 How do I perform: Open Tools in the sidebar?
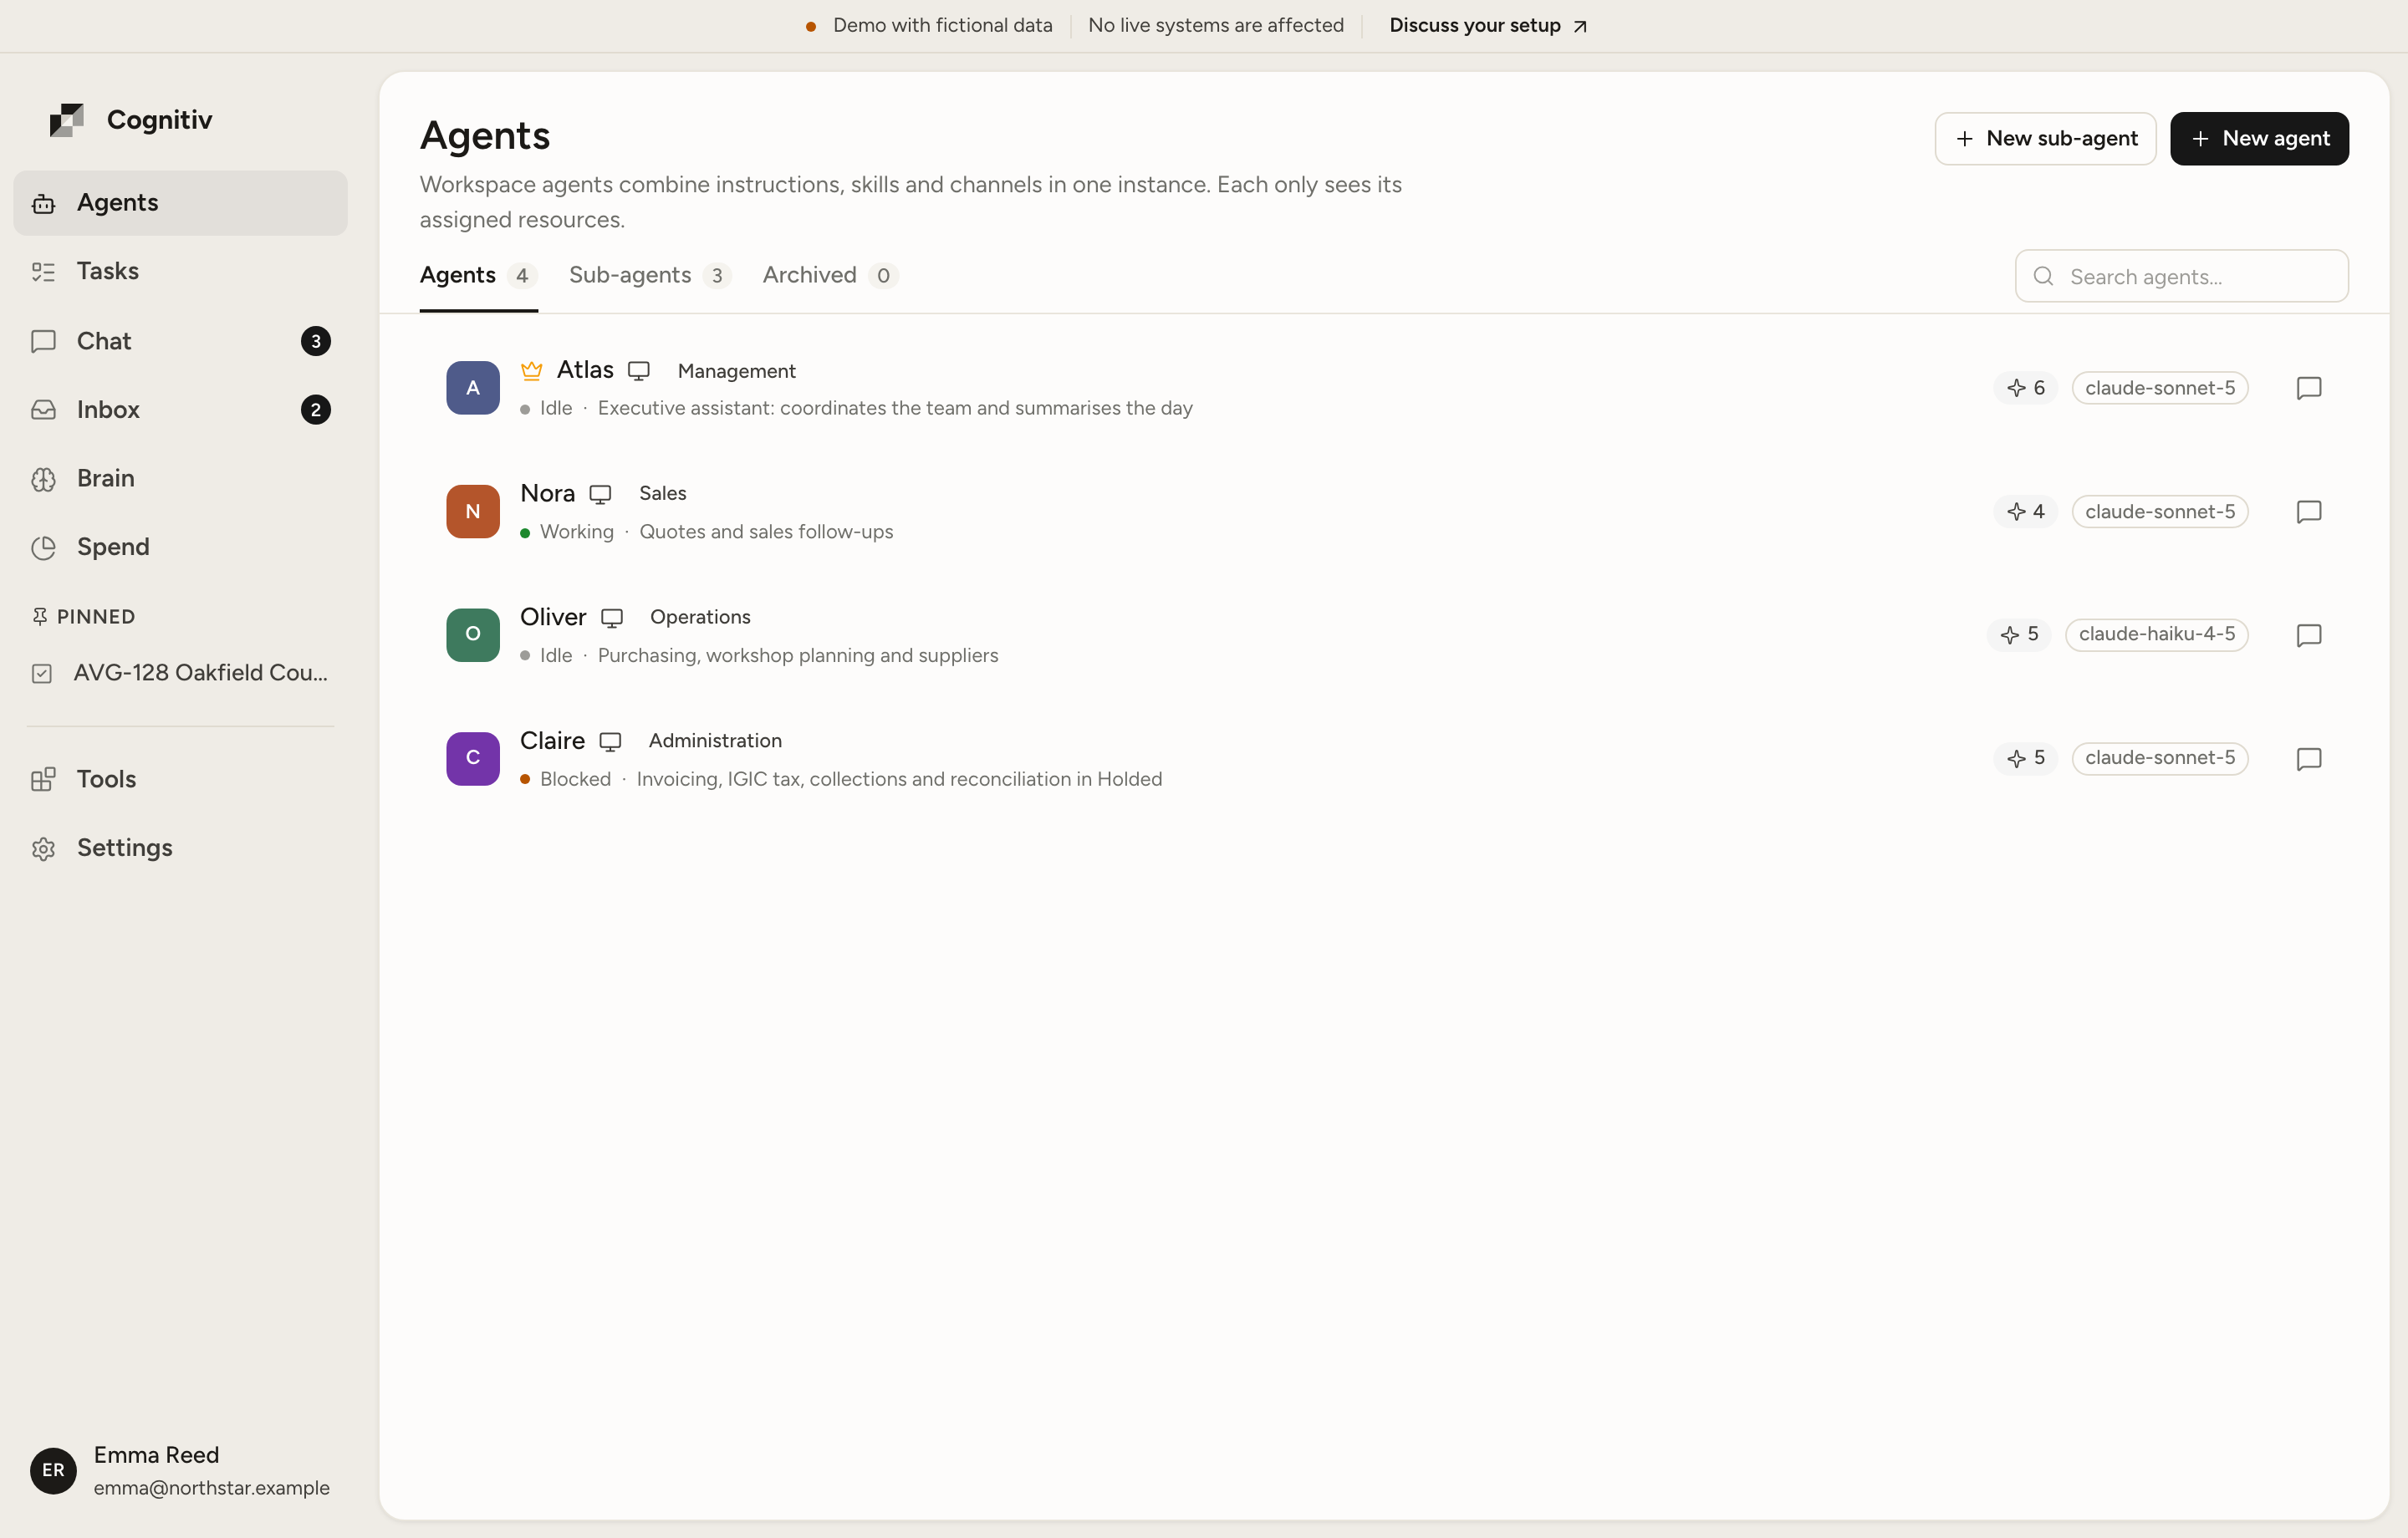[180, 779]
